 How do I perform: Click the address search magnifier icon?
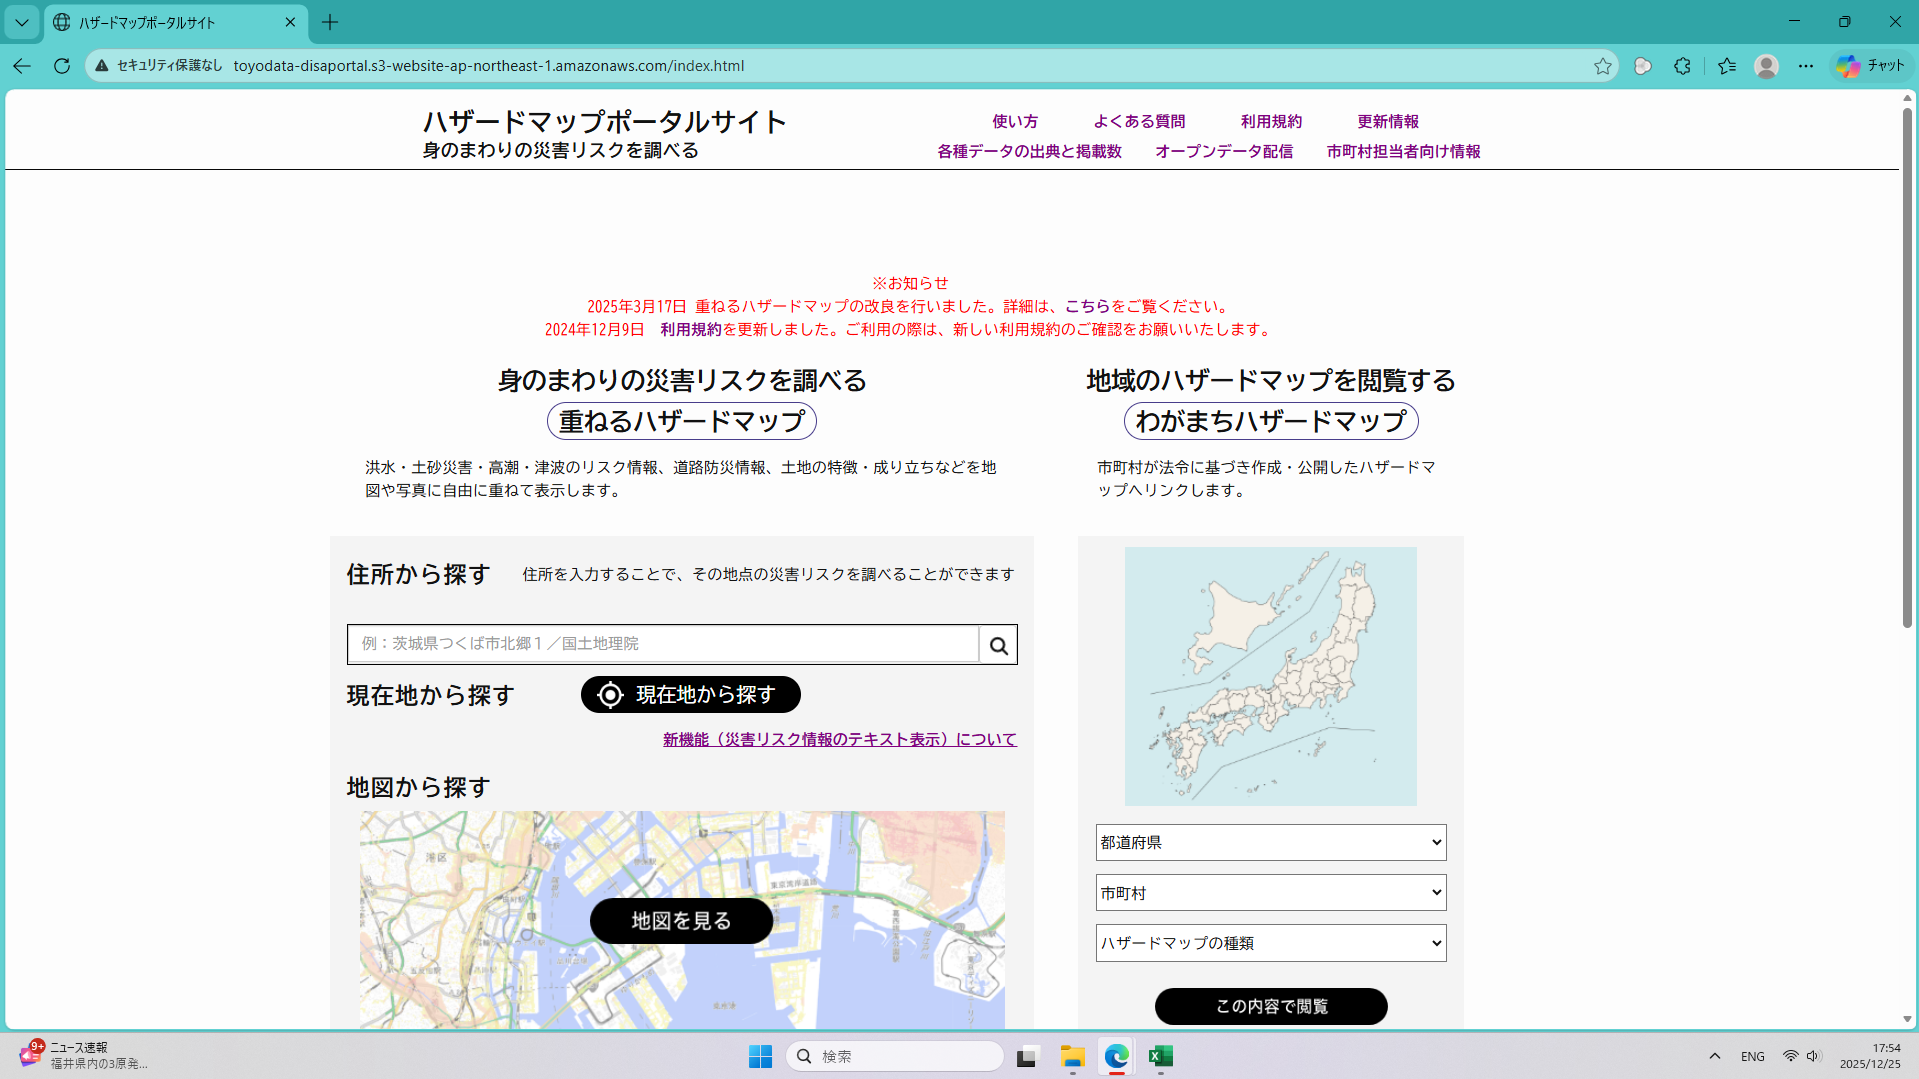997,645
